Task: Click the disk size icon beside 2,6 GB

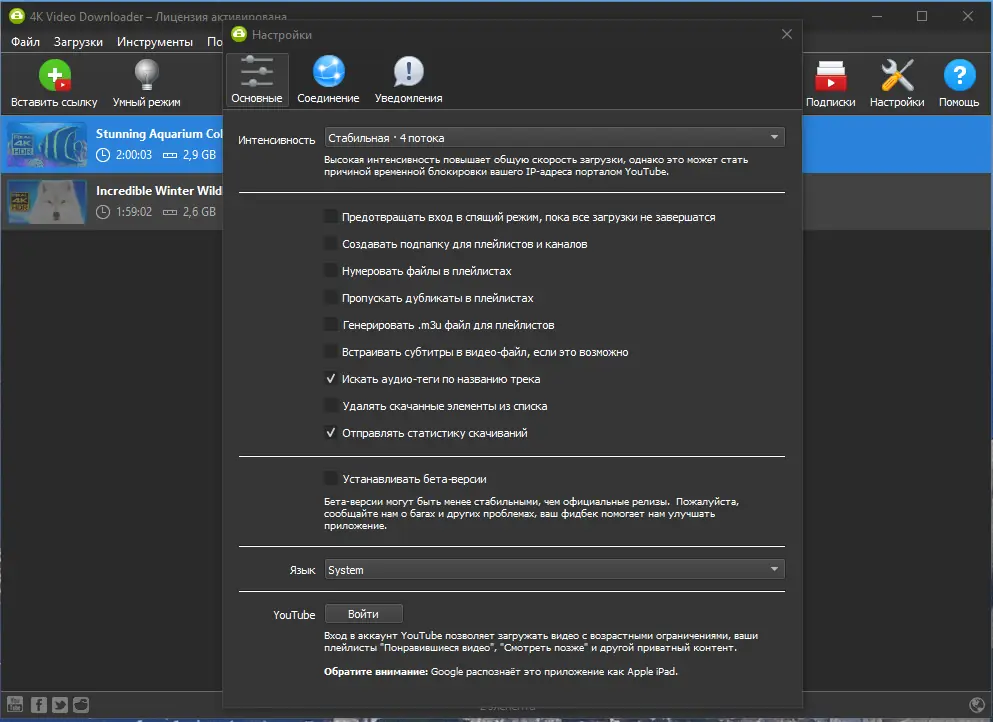Action: (170, 212)
